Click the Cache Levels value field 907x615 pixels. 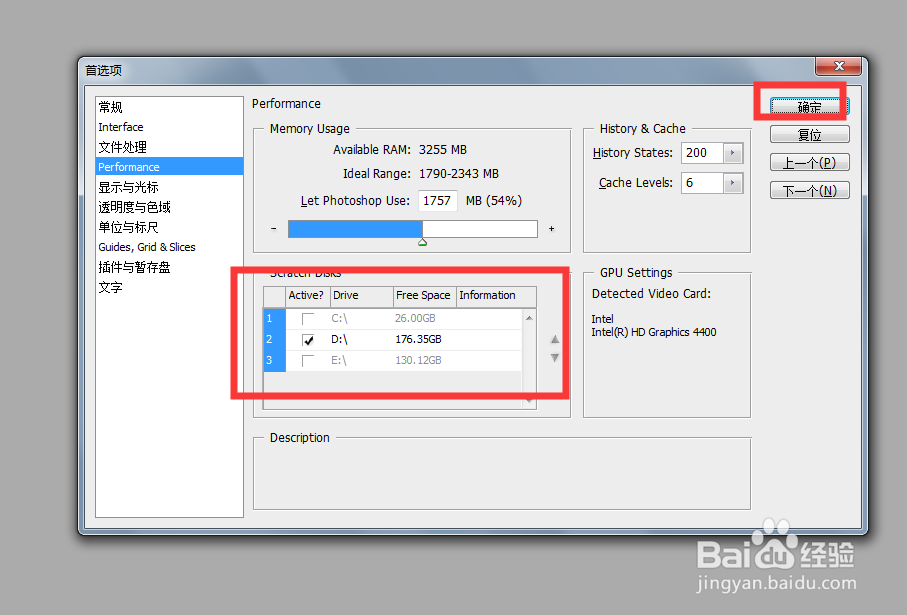702,183
